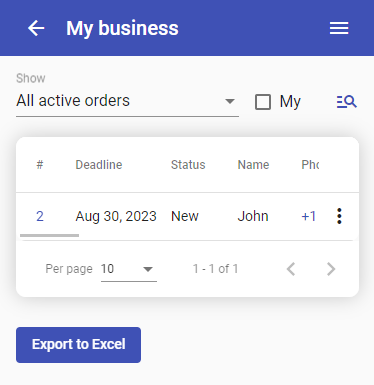374x385 pixels.
Task: Call the +1 phone number link
Action: click(x=309, y=216)
